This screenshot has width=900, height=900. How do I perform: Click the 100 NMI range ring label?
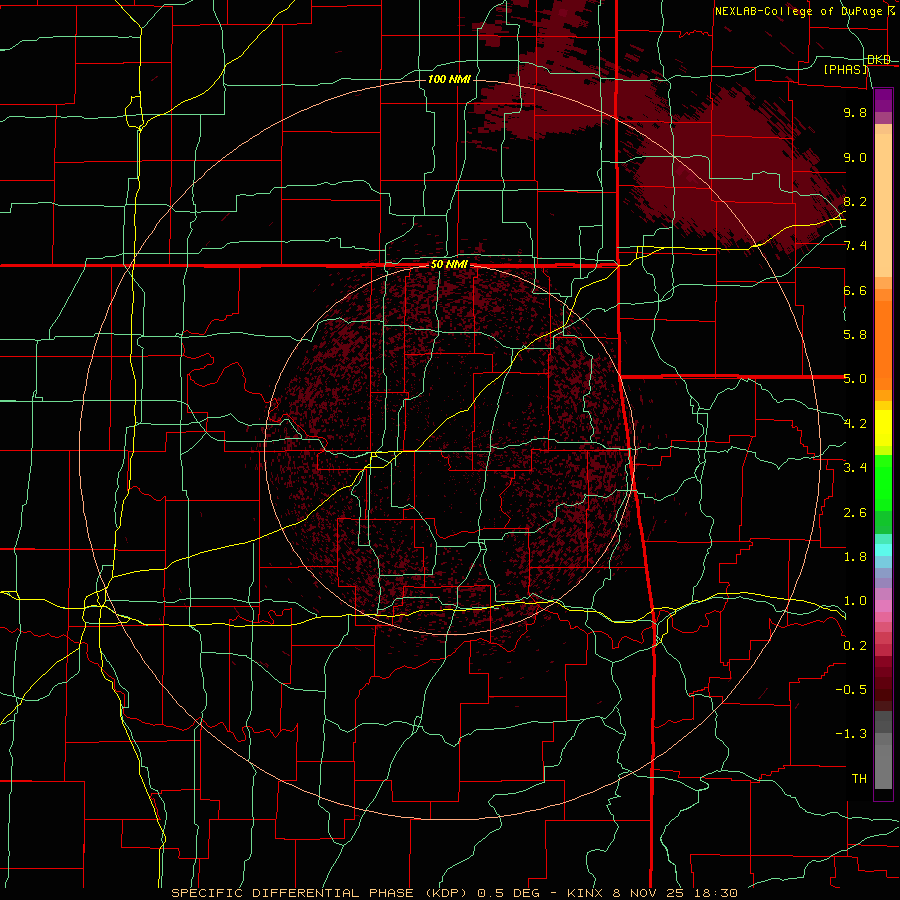449,79
